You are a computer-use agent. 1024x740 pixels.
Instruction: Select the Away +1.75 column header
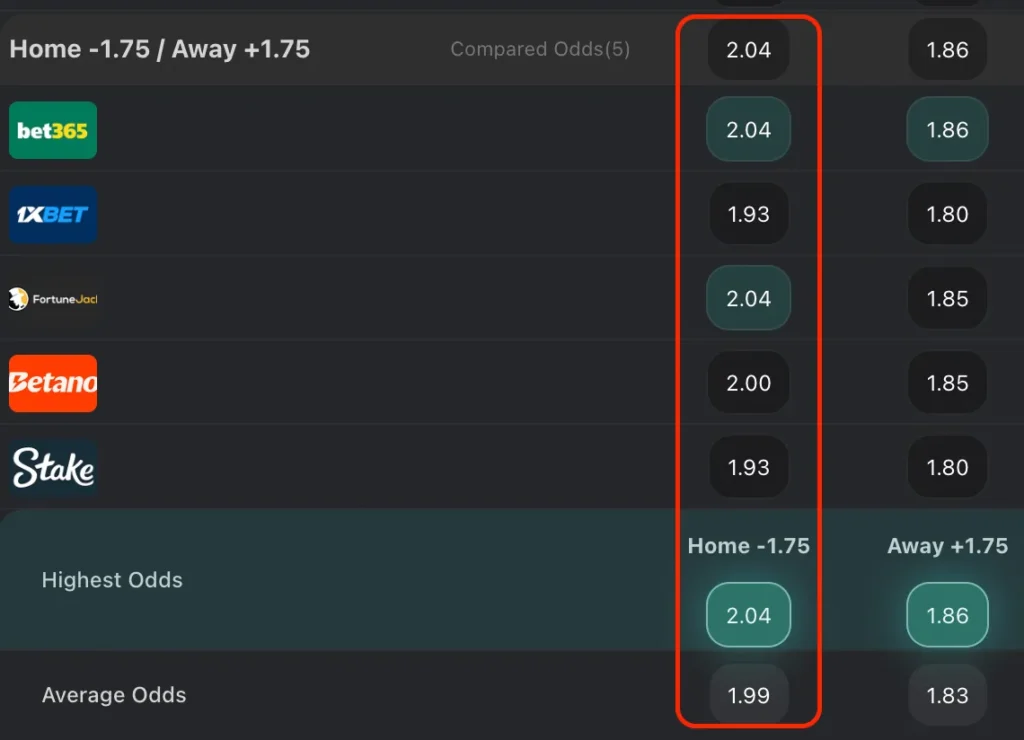click(x=947, y=546)
